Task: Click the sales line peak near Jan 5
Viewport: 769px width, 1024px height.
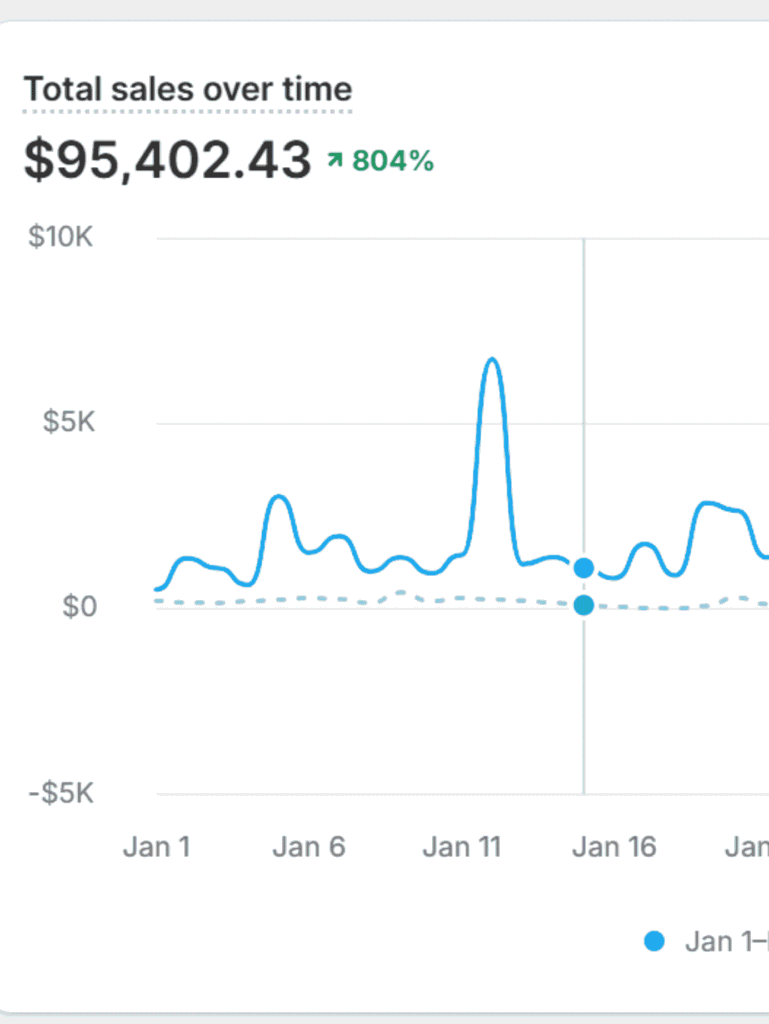Action: point(279,497)
